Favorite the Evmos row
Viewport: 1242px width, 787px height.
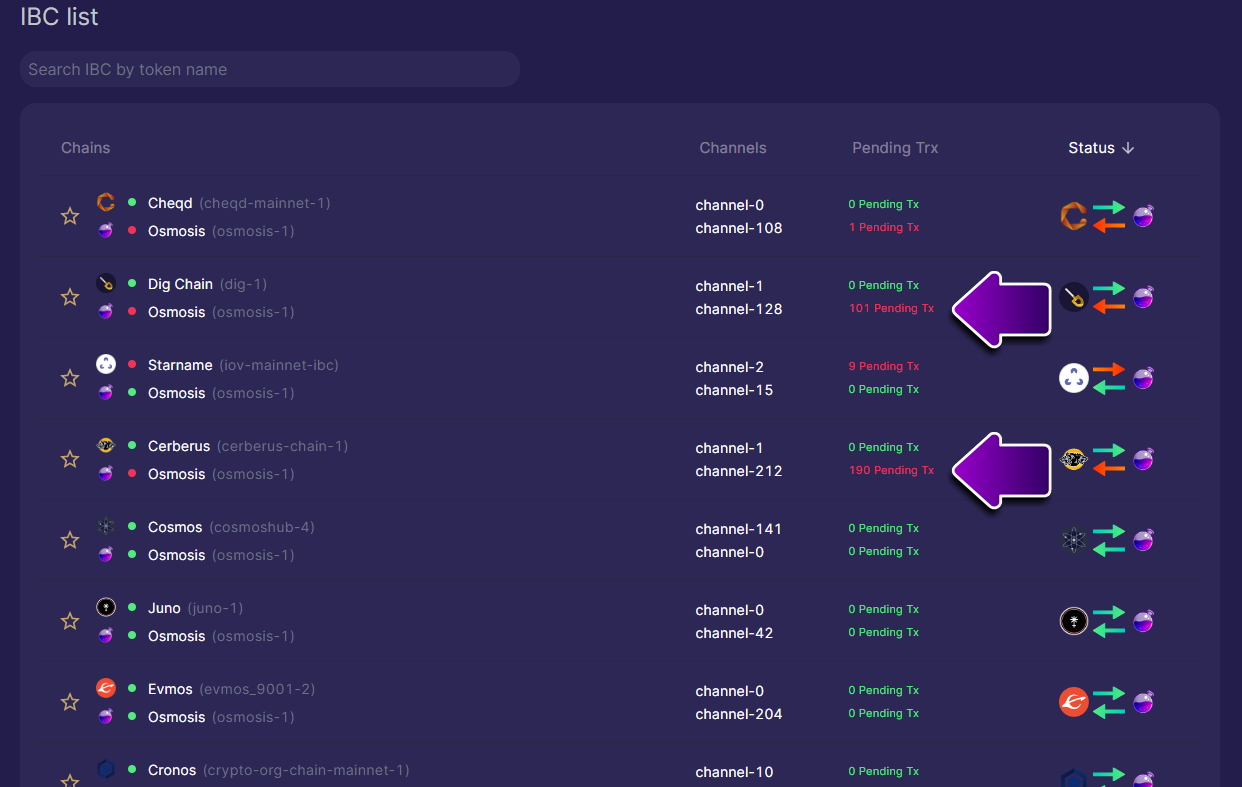[x=70, y=702]
